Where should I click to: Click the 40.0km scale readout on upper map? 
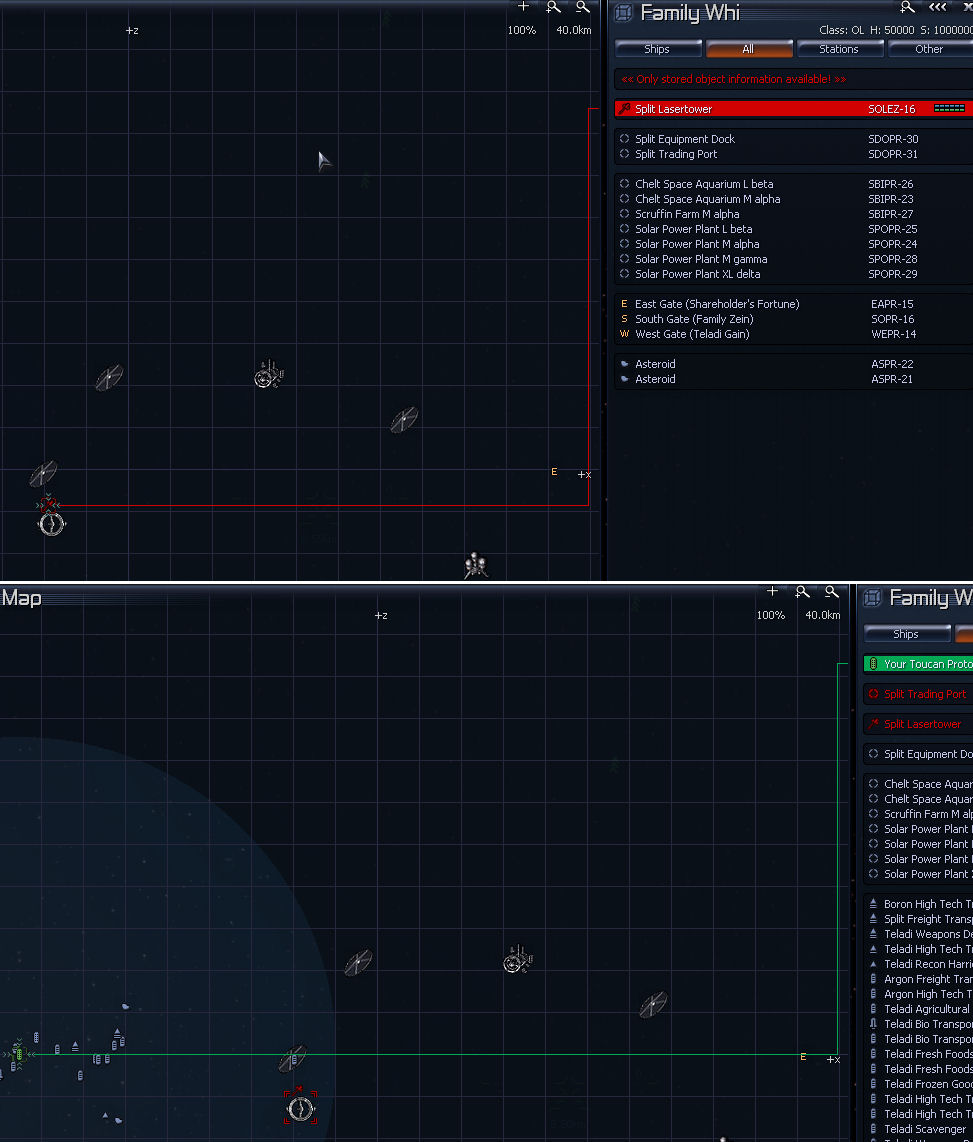tap(573, 30)
